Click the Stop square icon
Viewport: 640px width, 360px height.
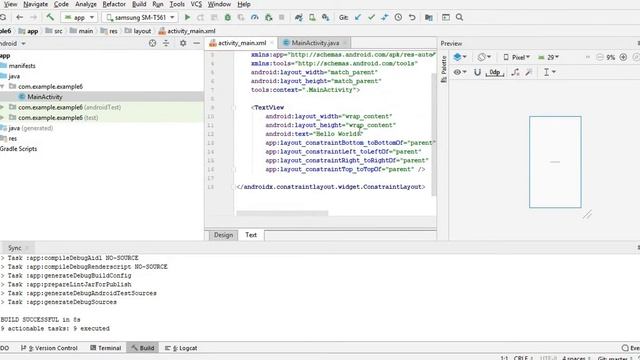[x=281, y=17]
